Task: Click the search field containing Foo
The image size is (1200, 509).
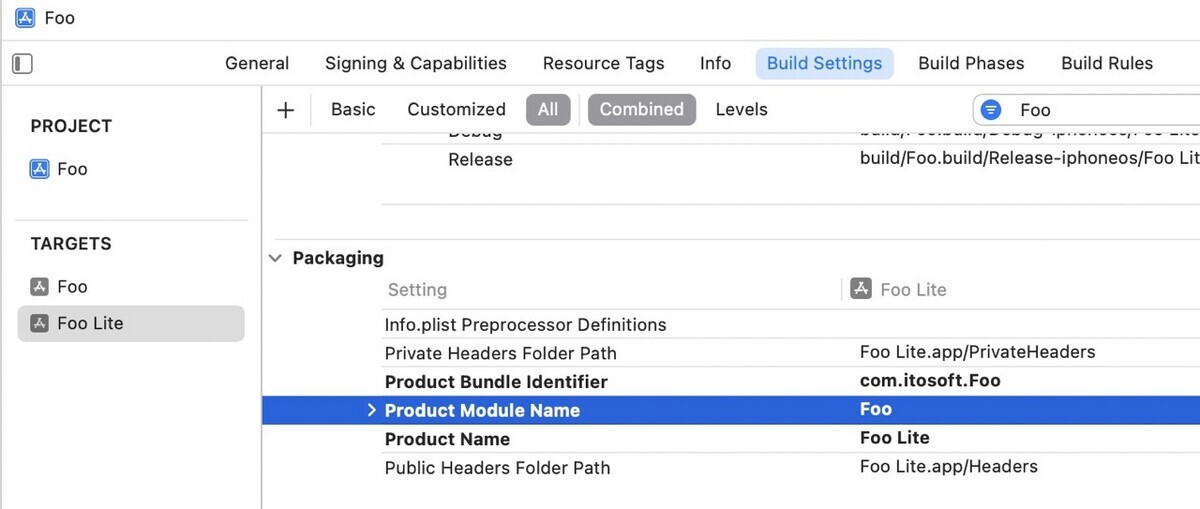Action: point(1086,110)
